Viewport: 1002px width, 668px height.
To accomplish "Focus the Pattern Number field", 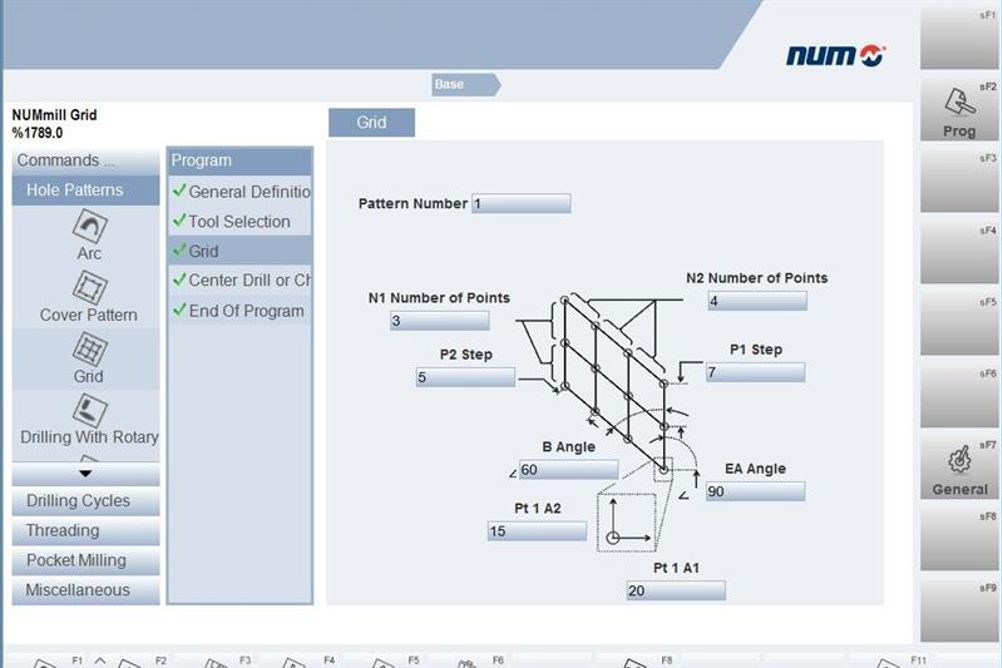I will 521,204.
